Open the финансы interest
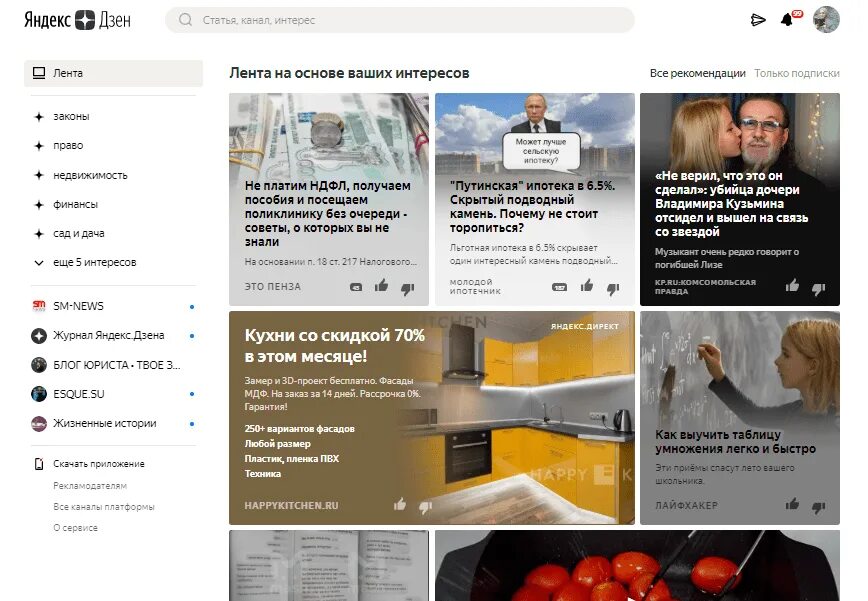The image size is (868, 601). (x=75, y=204)
